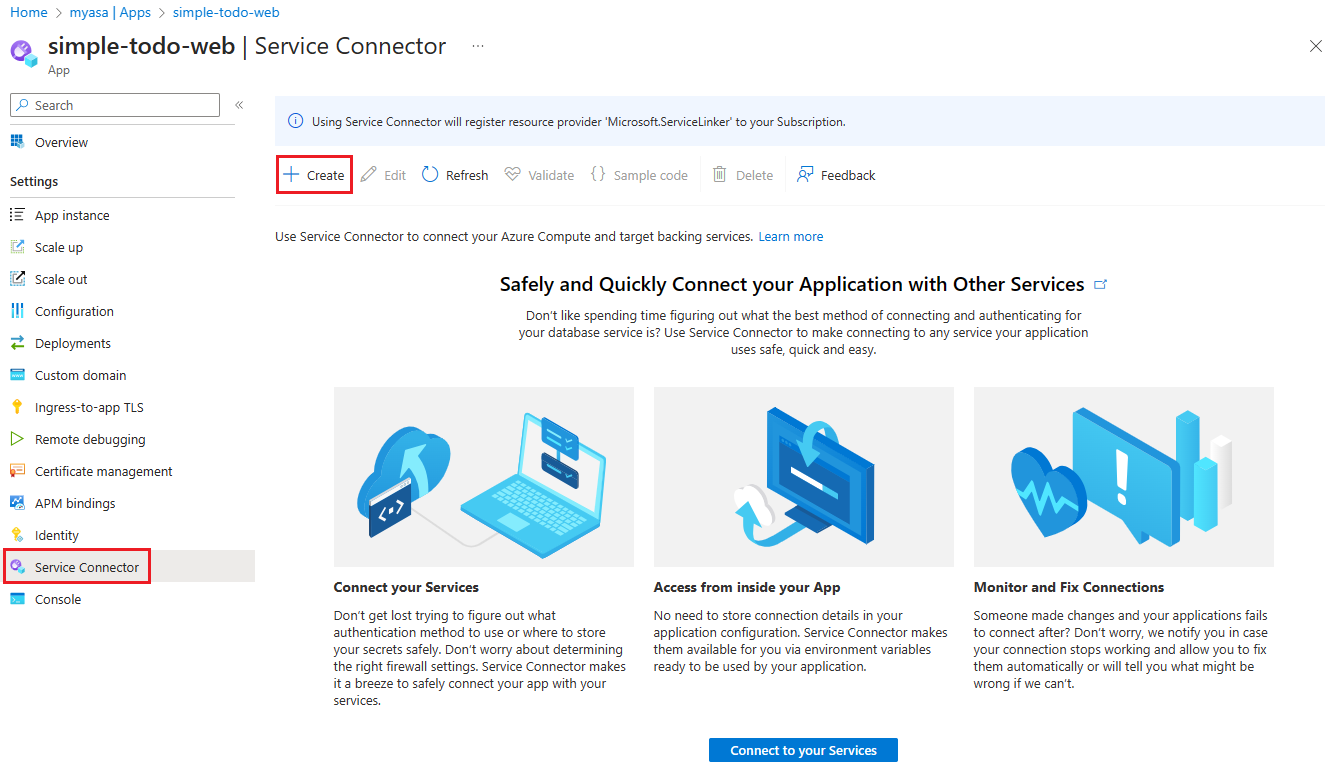Open Sample code from the toolbar
The image size is (1325, 772).
pos(639,175)
